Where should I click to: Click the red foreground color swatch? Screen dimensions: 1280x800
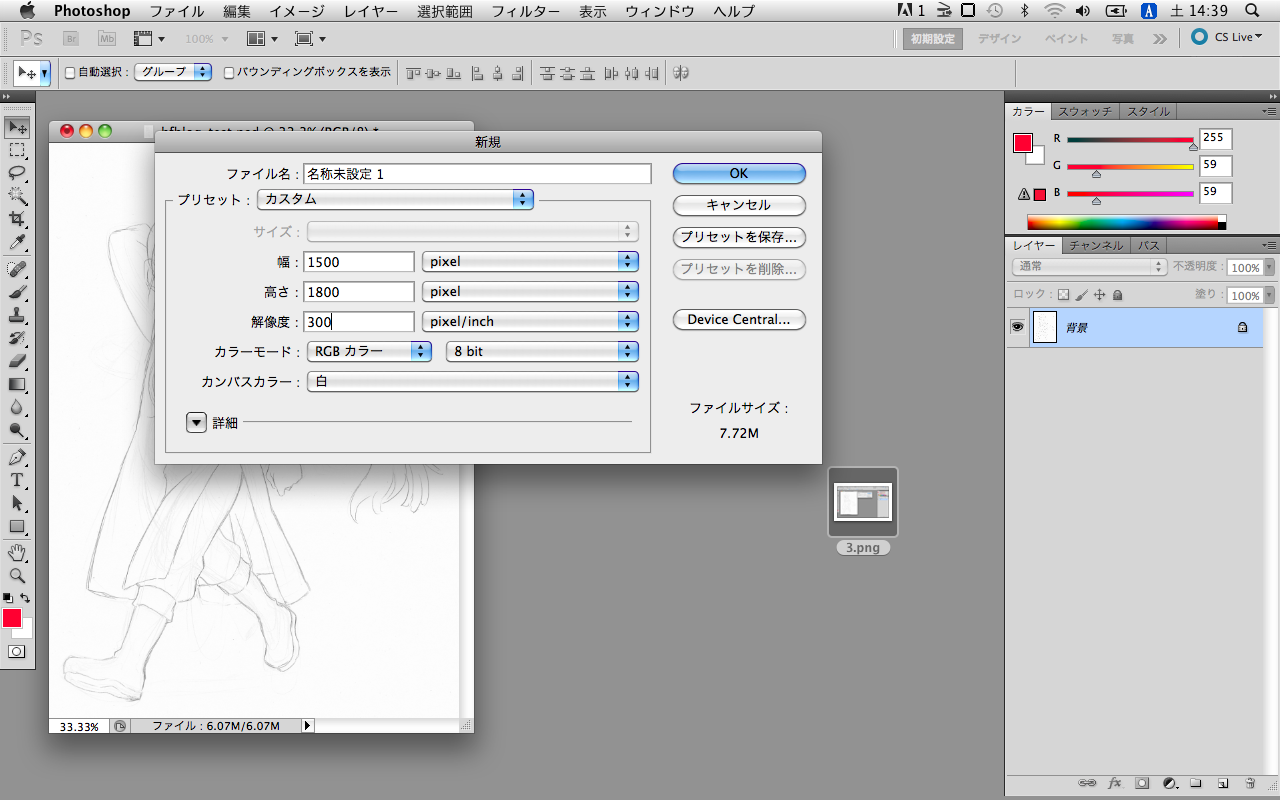pos(12,617)
